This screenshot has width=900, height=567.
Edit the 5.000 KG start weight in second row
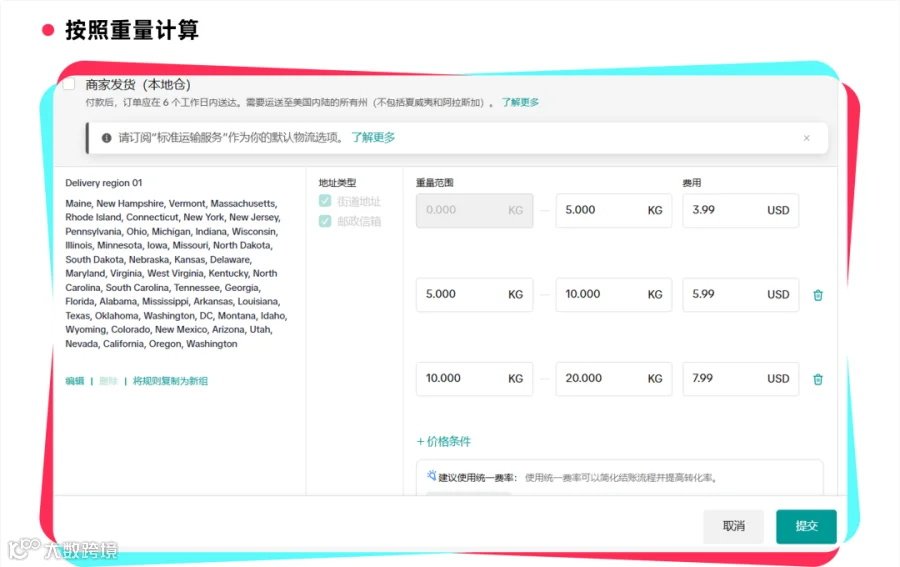475,294
